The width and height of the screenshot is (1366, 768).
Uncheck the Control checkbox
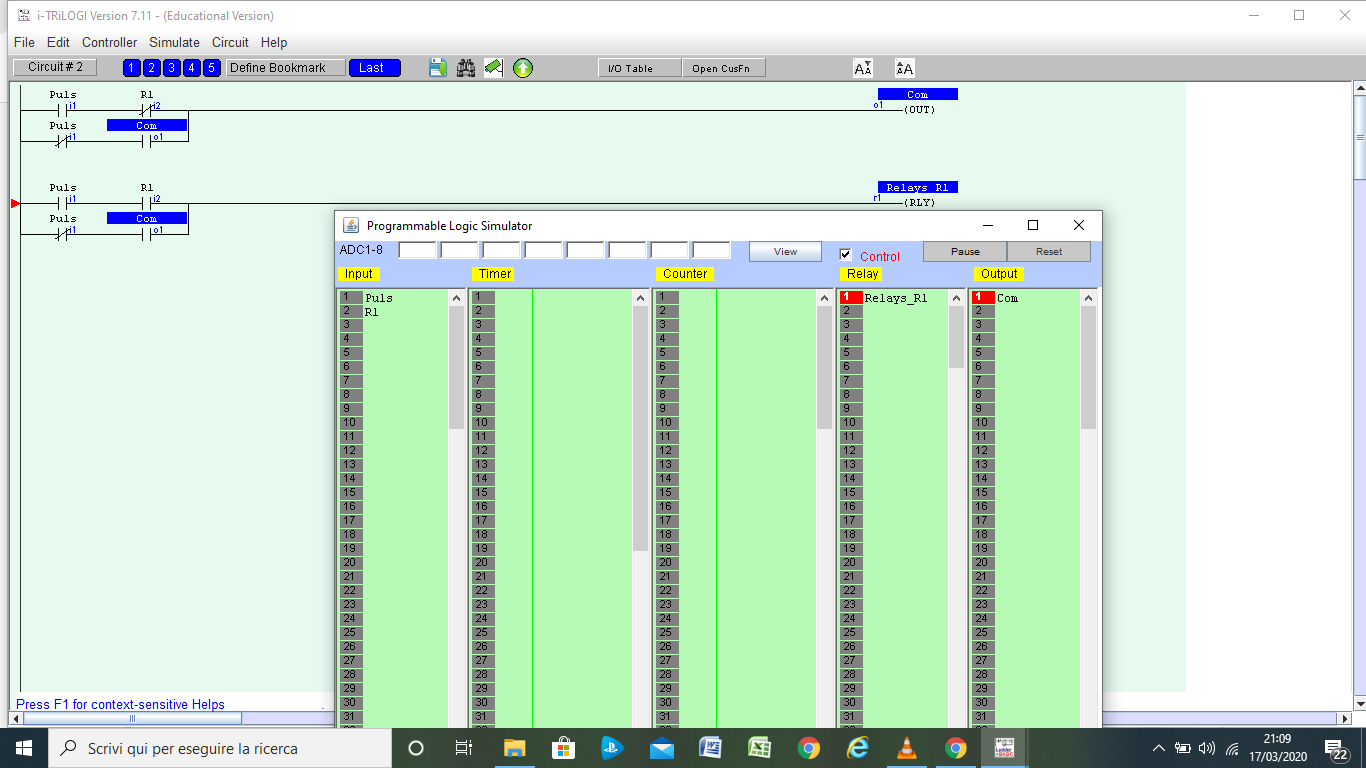(x=846, y=255)
